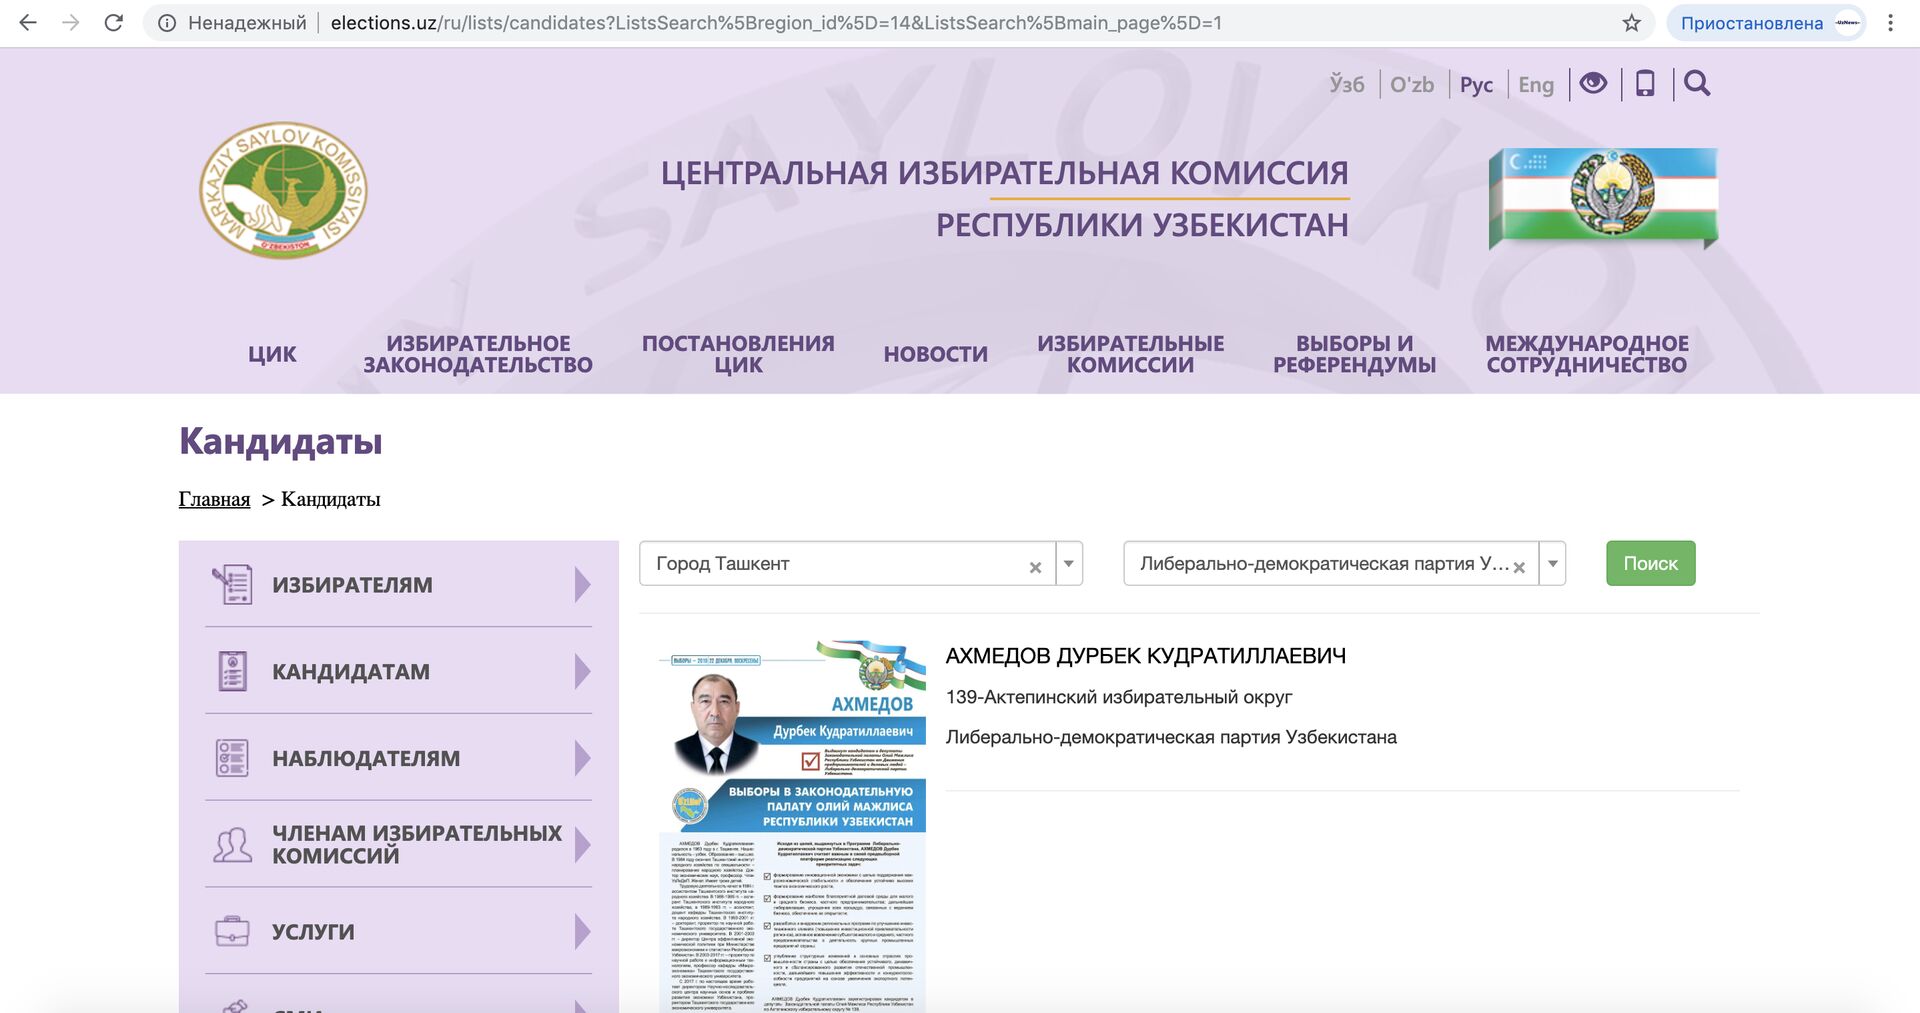Open the НОВОСТИ menu
This screenshot has width=1920, height=1013.
(936, 354)
